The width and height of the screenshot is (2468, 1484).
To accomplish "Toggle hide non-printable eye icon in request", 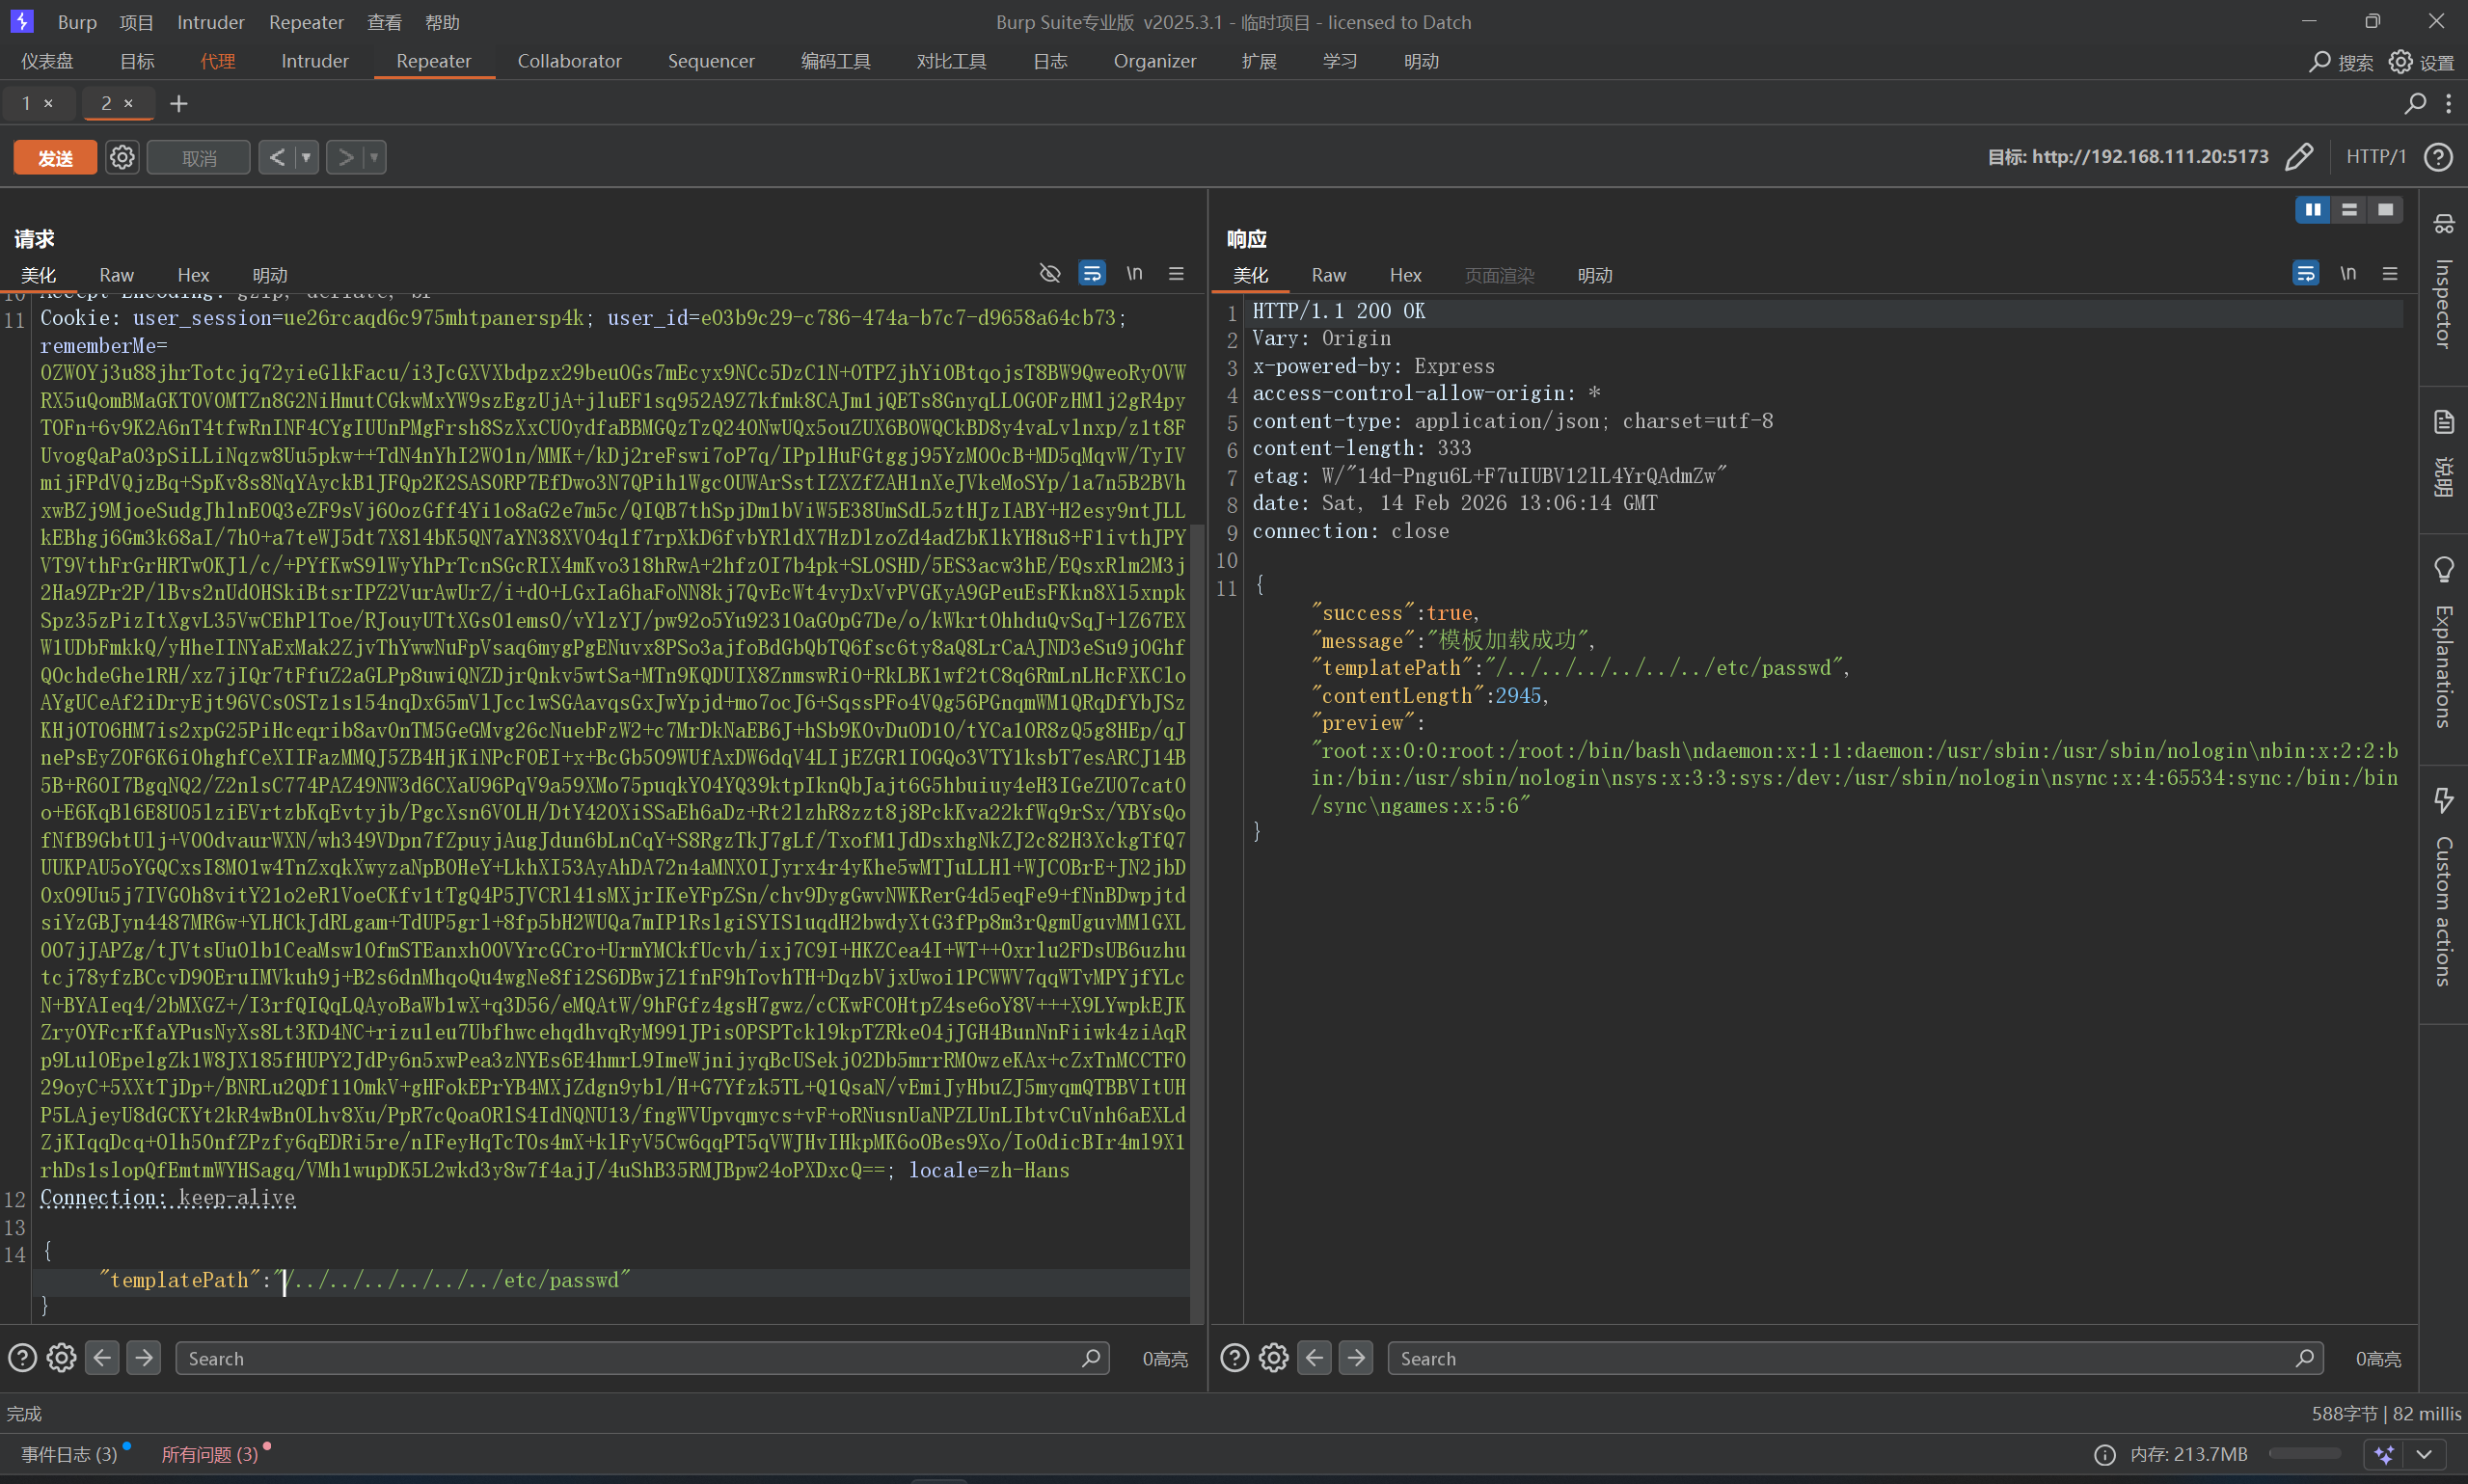I will tap(1049, 273).
